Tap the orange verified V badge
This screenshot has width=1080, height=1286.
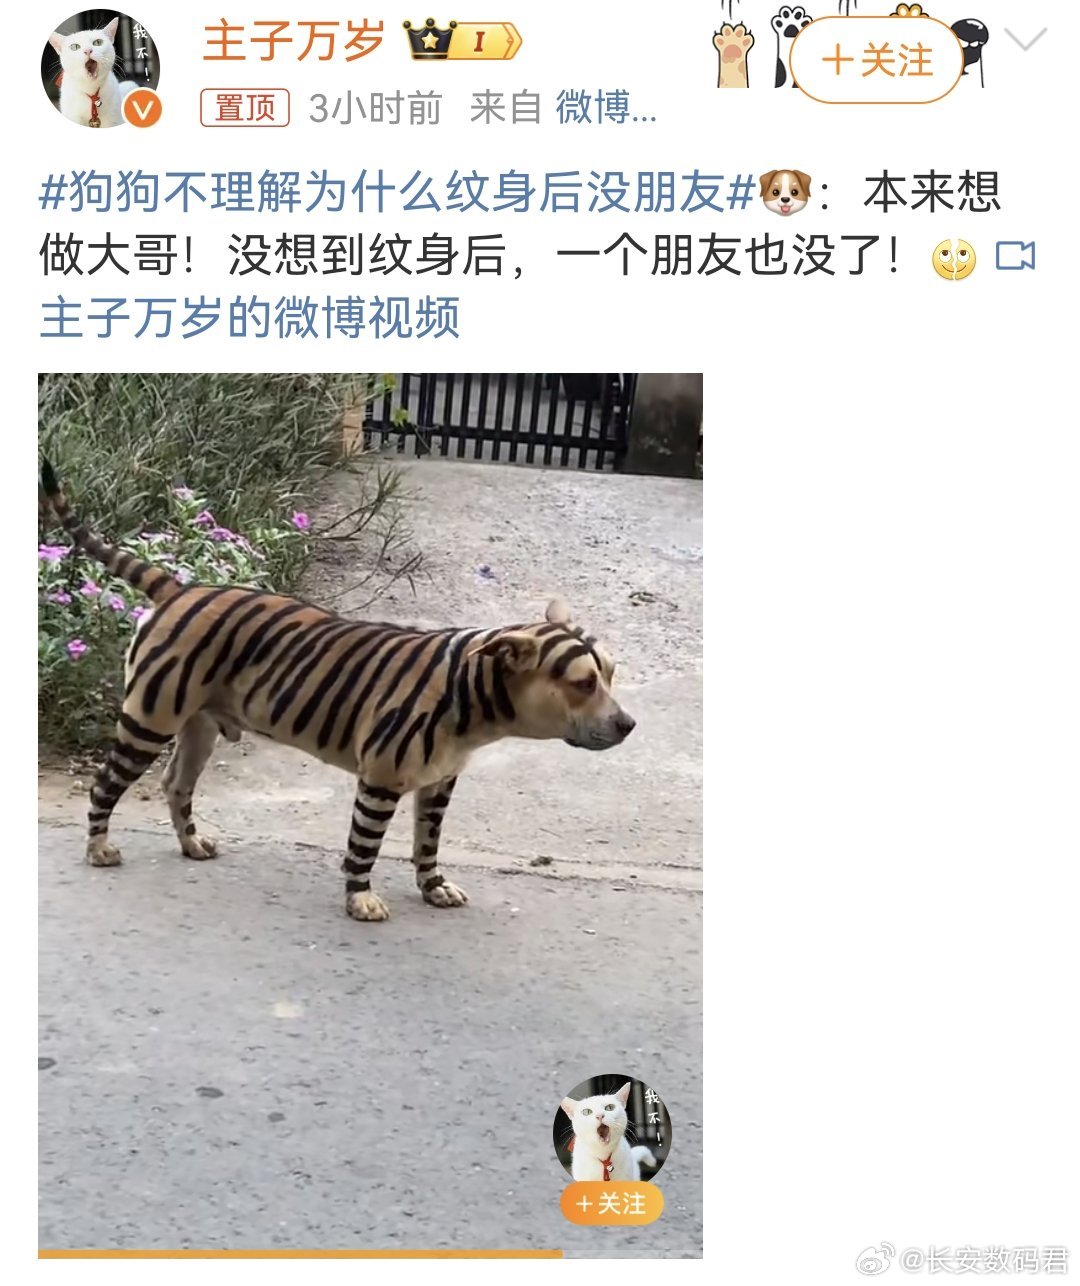tap(144, 109)
